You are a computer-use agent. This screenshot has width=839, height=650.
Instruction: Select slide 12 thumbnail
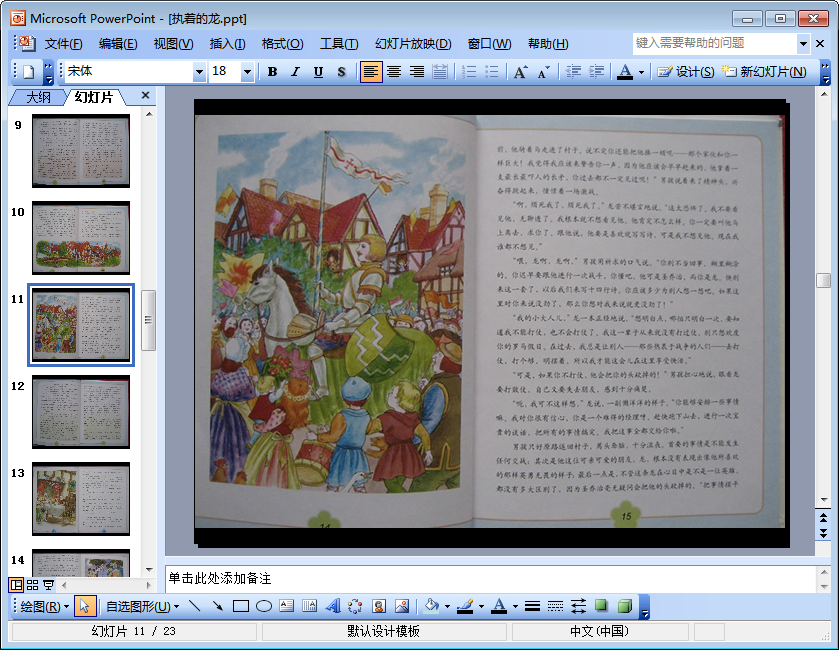[81, 412]
